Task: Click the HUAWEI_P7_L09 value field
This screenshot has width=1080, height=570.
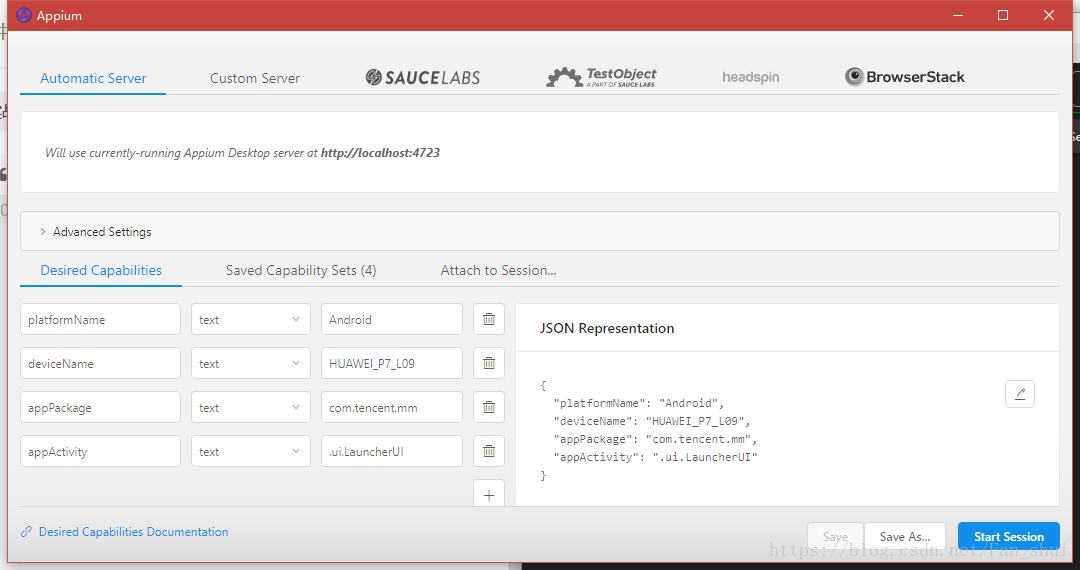Action: tap(392, 363)
